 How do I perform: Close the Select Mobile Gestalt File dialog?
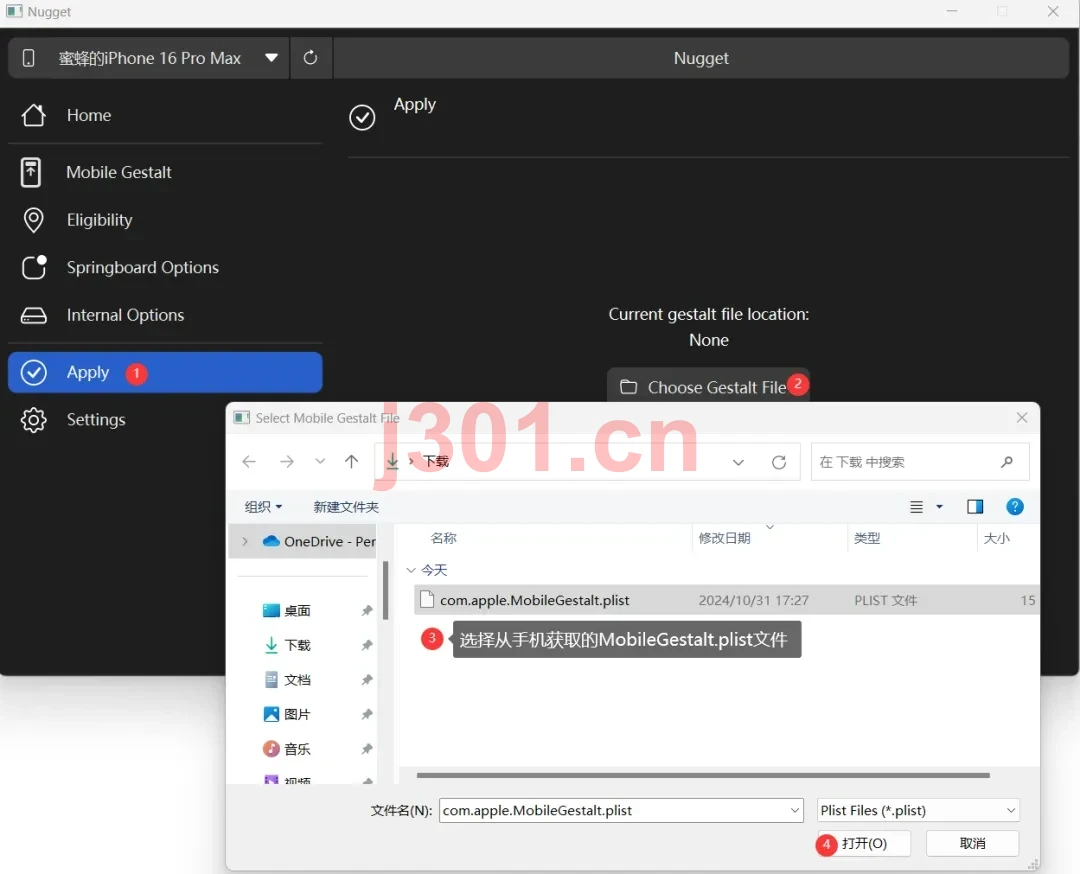click(1022, 418)
